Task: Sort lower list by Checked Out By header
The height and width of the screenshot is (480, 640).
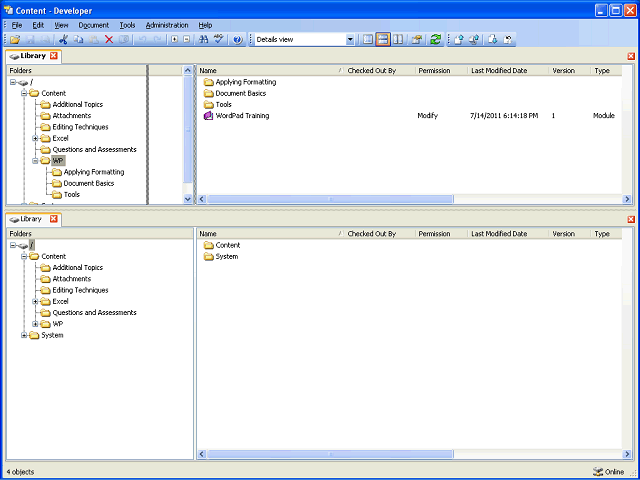Action: coord(380,234)
